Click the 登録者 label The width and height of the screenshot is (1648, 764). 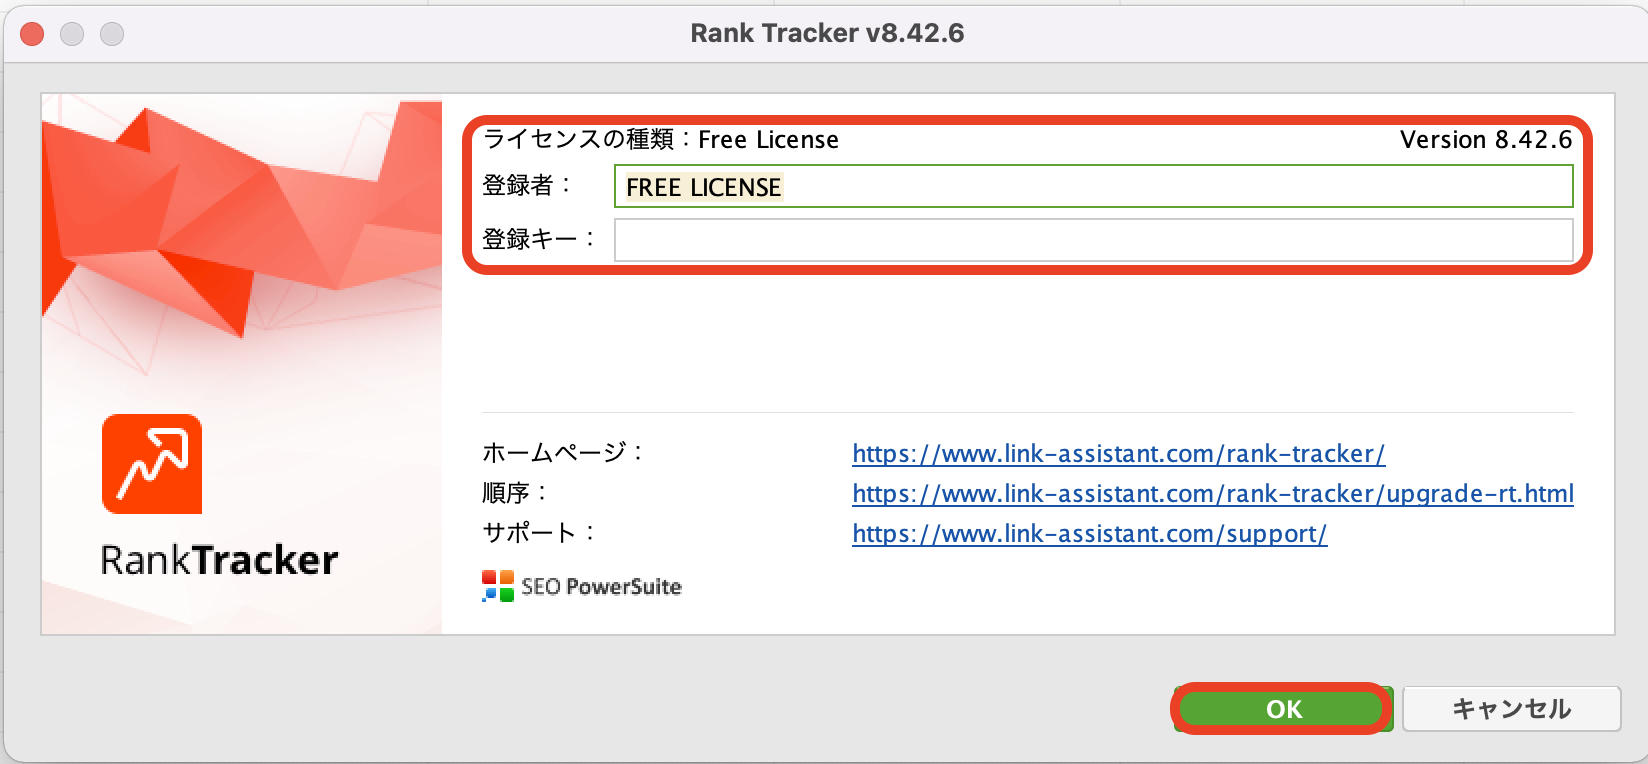(x=527, y=186)
